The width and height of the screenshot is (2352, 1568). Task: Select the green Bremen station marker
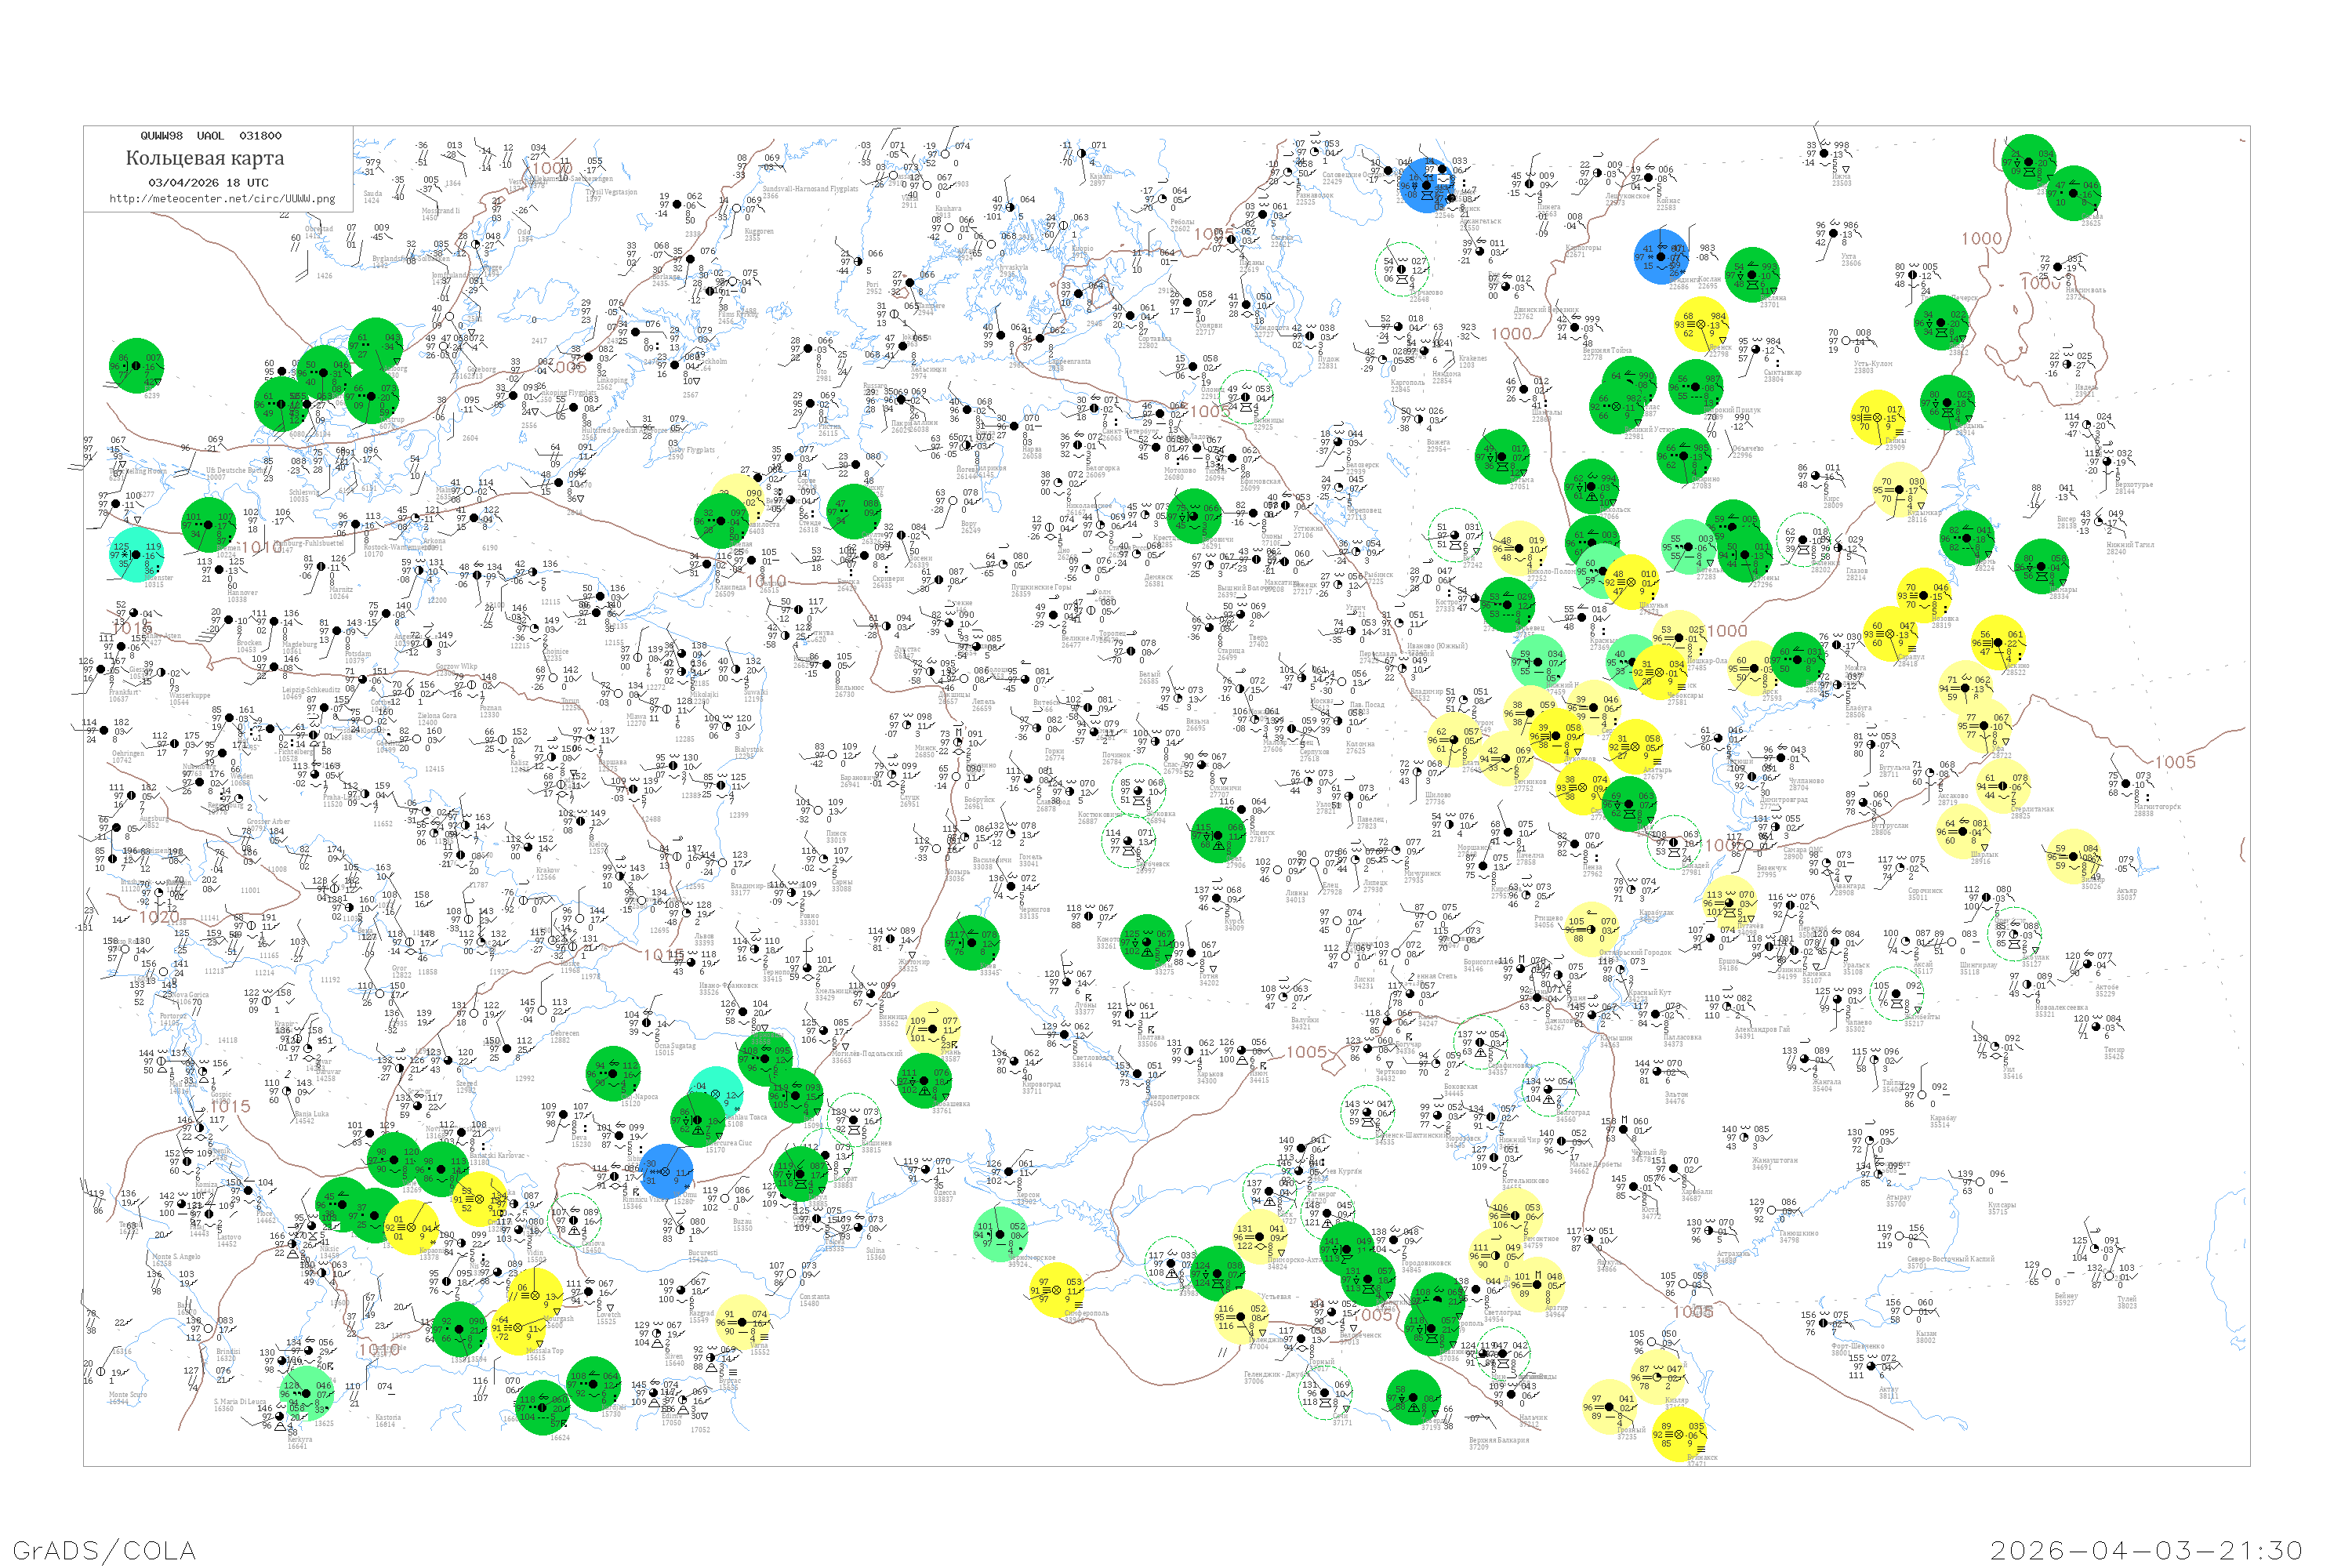(x=209, y=524)
